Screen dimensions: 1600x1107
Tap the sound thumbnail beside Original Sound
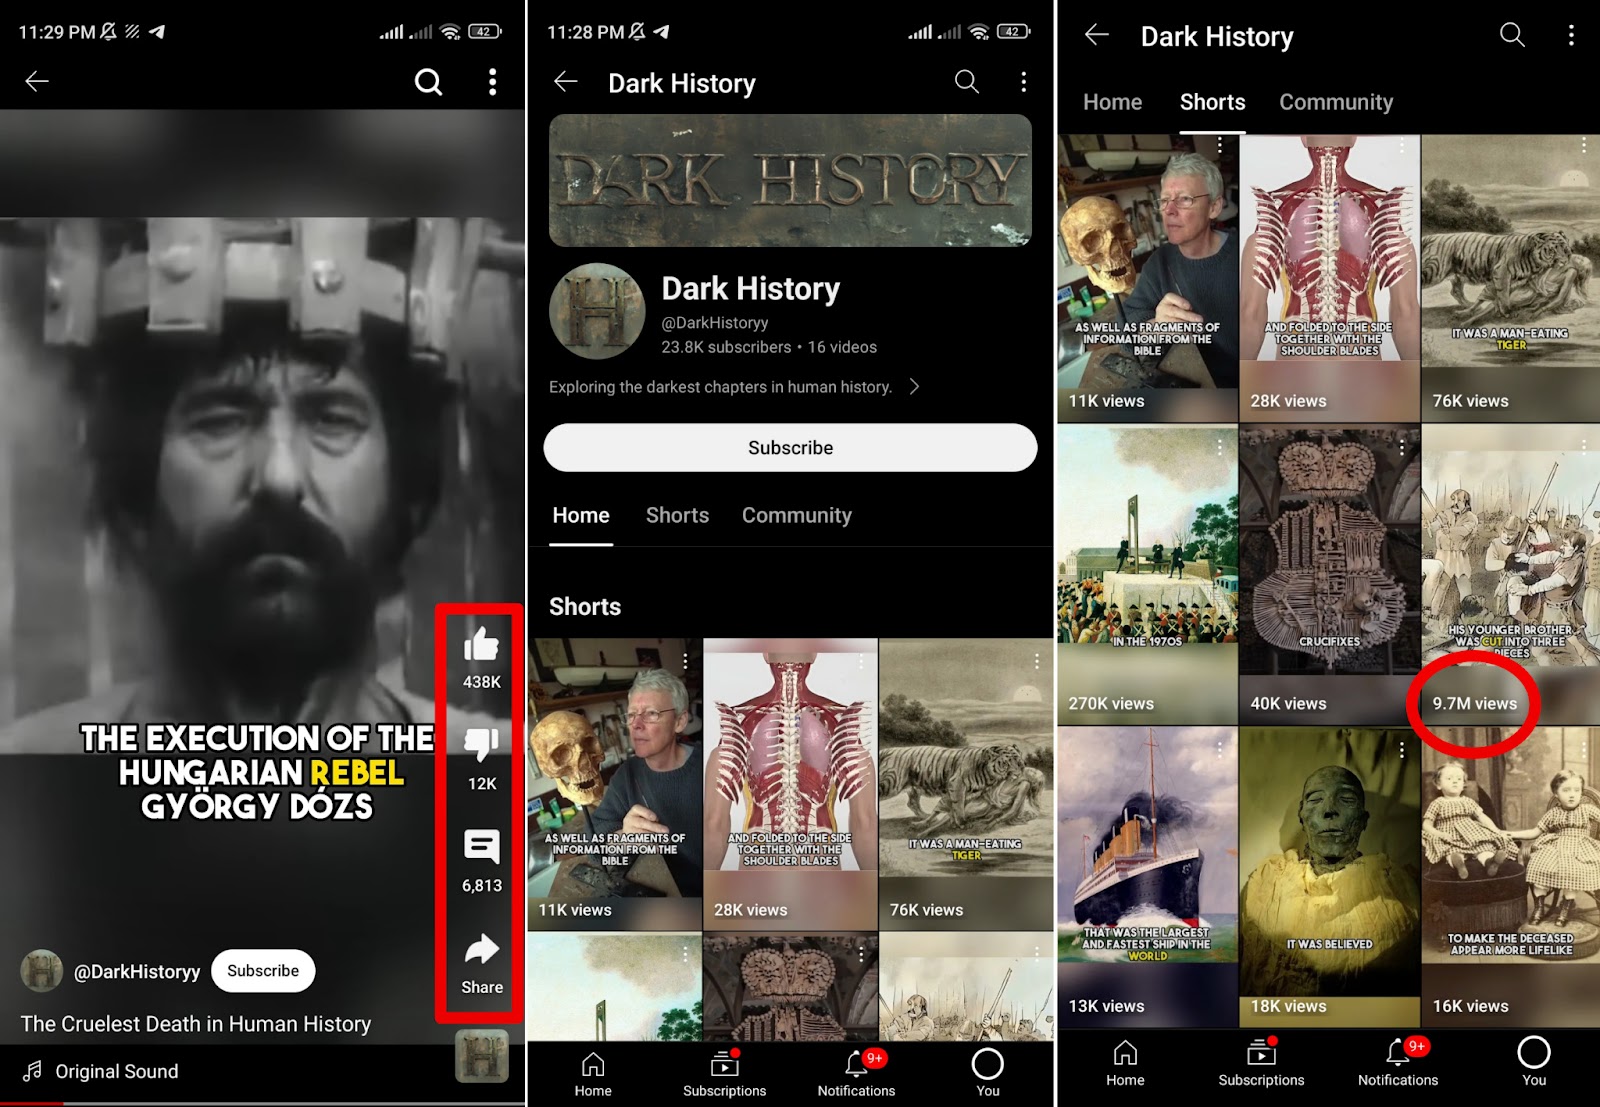pos(482,1056)
